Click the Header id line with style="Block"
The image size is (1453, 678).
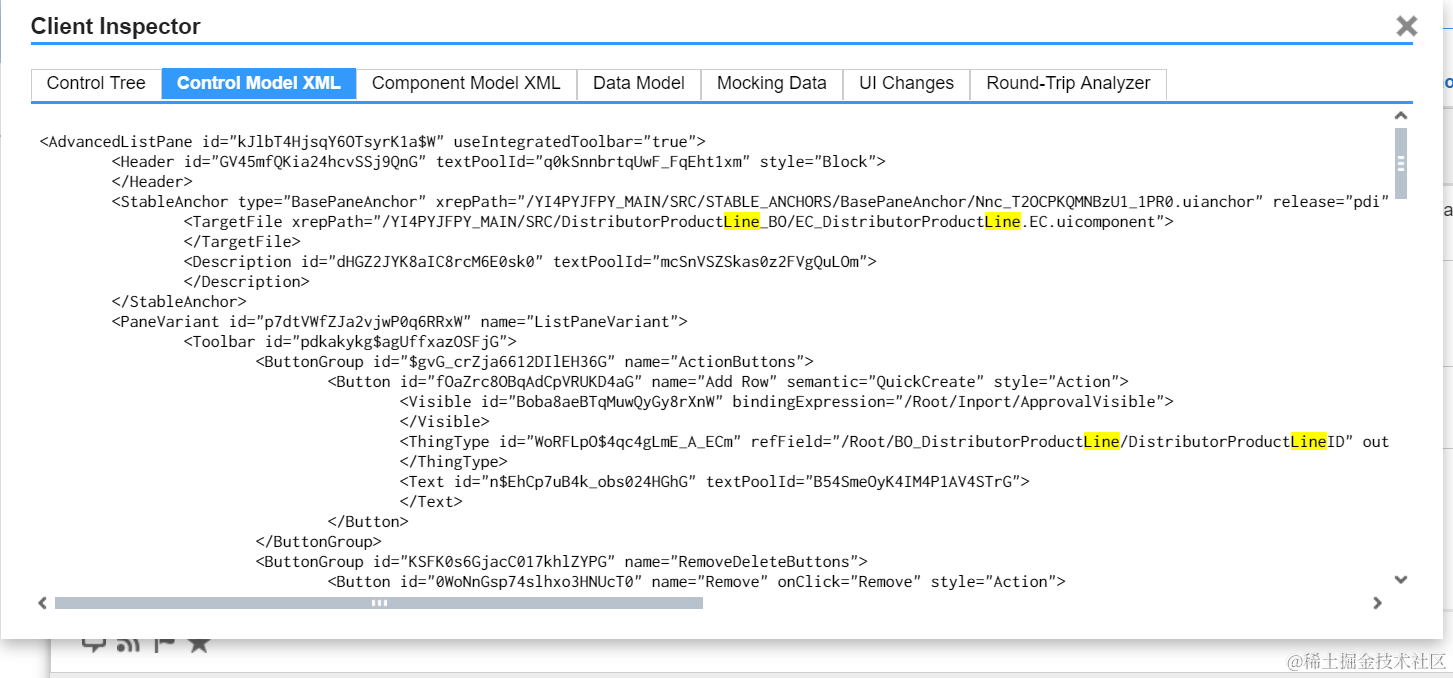[499, 162]
